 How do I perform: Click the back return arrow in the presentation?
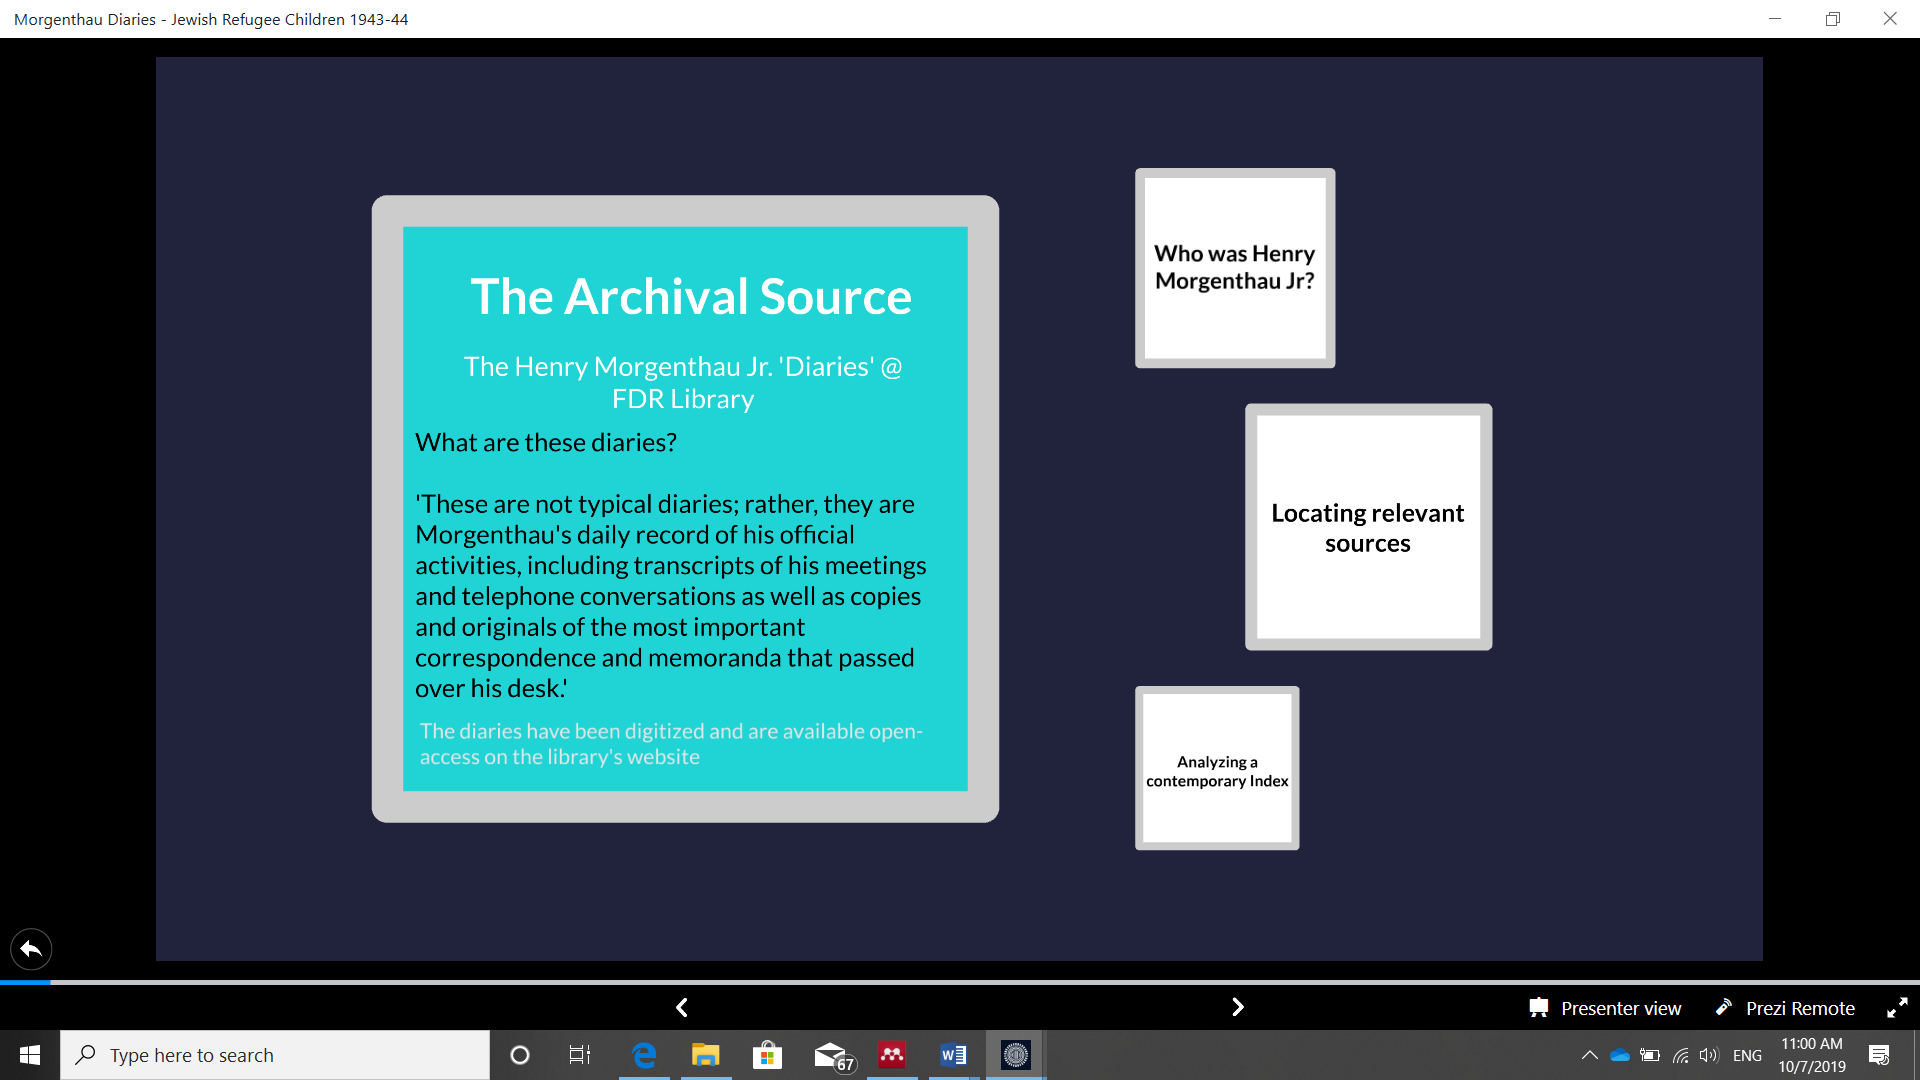[x=31, y=949]
